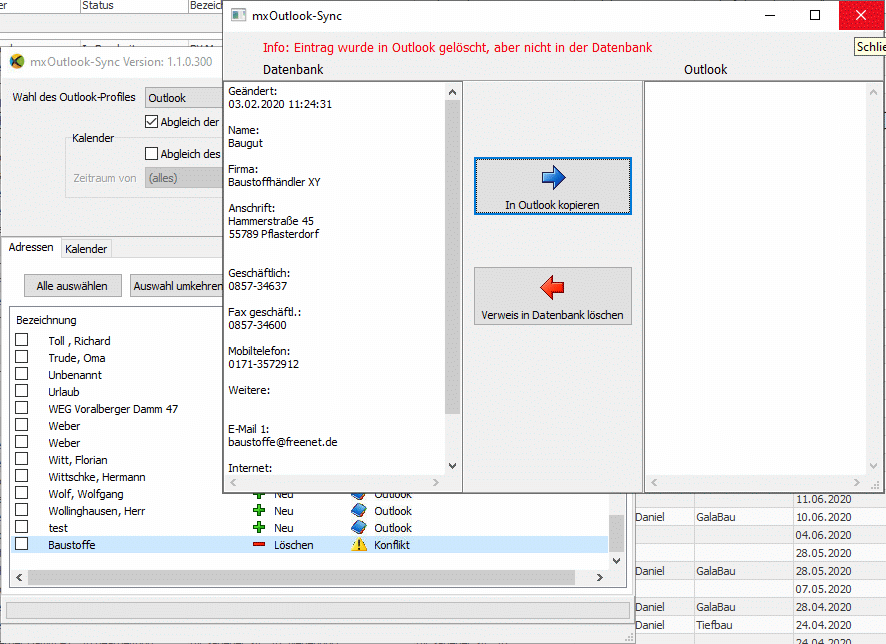This screenshot has width=886, height=644.
Task: Maximize the mxOutlook-Sync dialog window
Action: pyautogui.click(x=815, y=15)
